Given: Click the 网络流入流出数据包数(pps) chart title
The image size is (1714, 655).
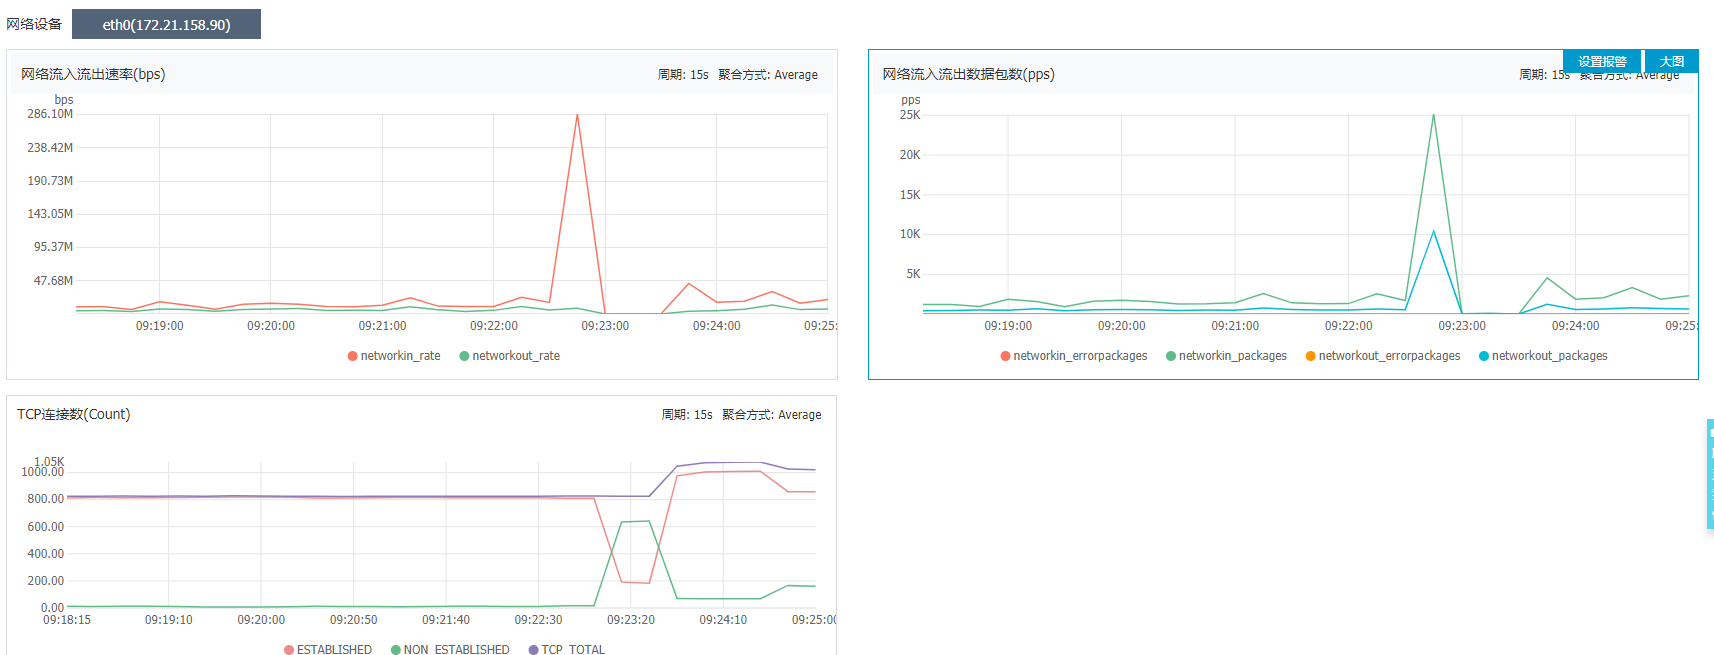Looking at the screenshot, I should coord(968,74).
